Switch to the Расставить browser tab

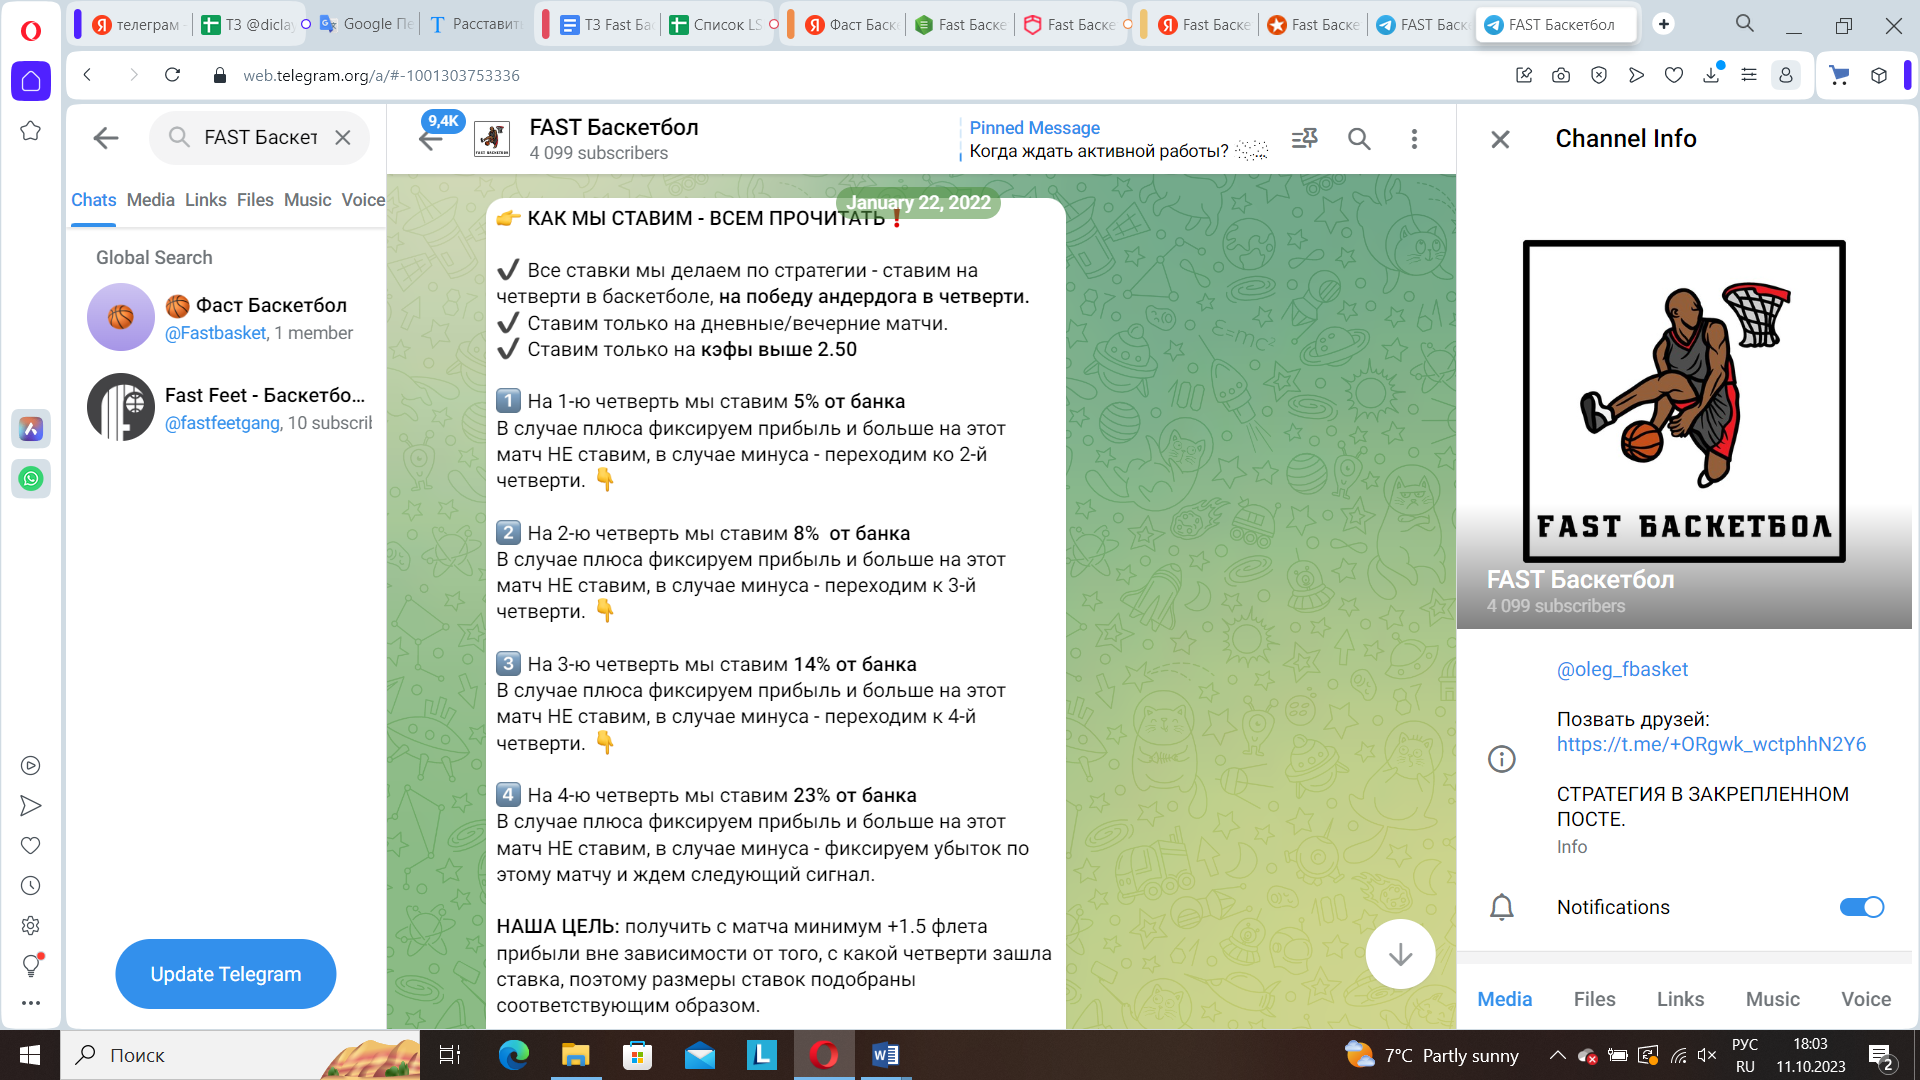[x=475, y=24]
